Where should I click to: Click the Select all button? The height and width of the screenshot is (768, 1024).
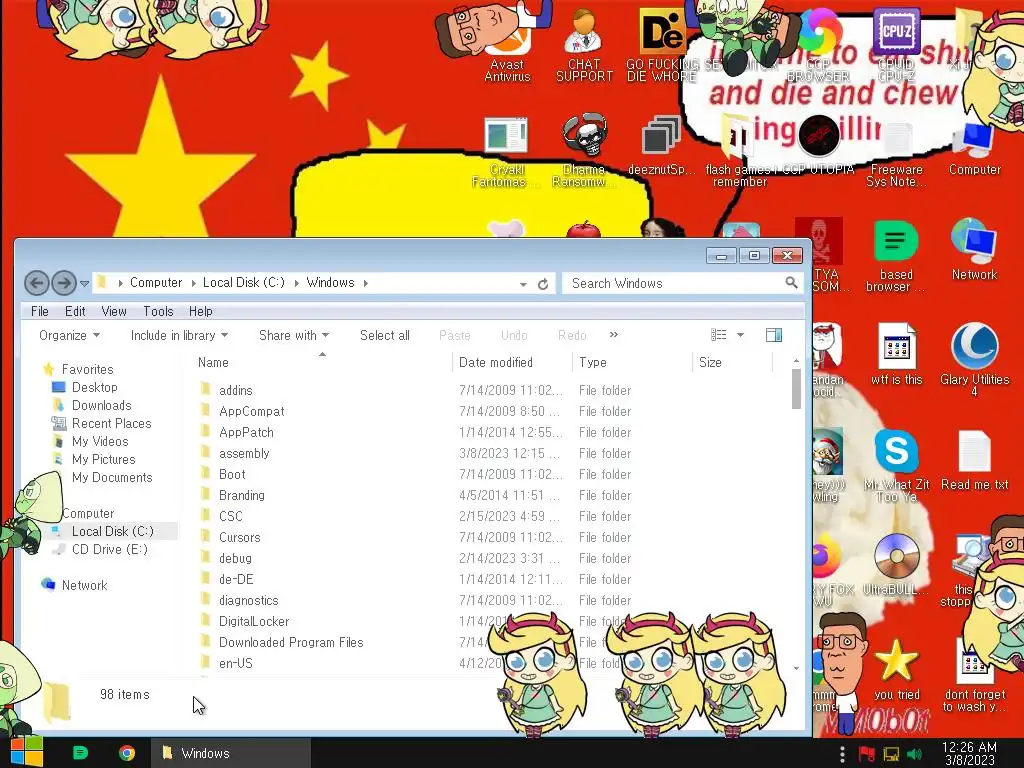385,335
